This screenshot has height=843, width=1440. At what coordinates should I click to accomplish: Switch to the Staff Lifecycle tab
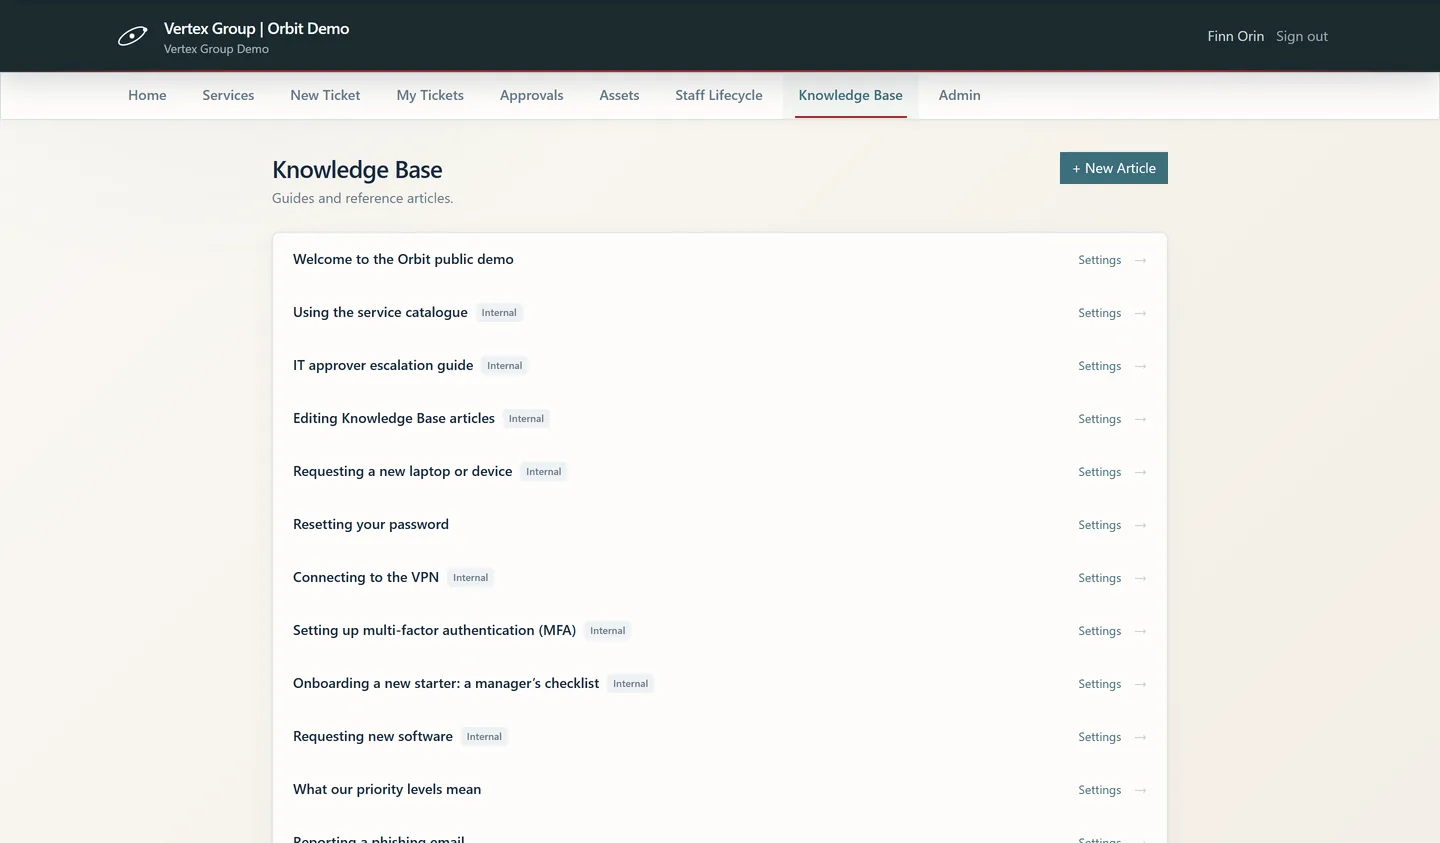pyautogui.click(x=718, y=95)
